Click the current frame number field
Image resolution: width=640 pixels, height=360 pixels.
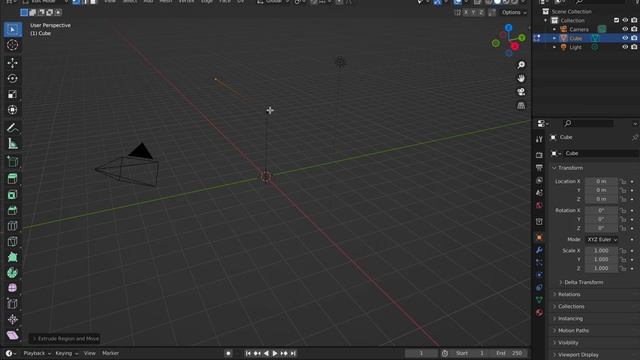(x=421, y=353)
